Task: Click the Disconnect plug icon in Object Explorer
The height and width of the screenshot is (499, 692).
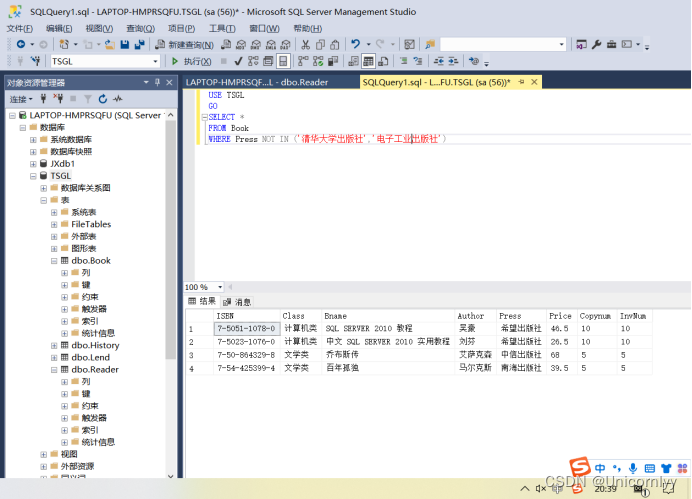Action: click(58, 99)
